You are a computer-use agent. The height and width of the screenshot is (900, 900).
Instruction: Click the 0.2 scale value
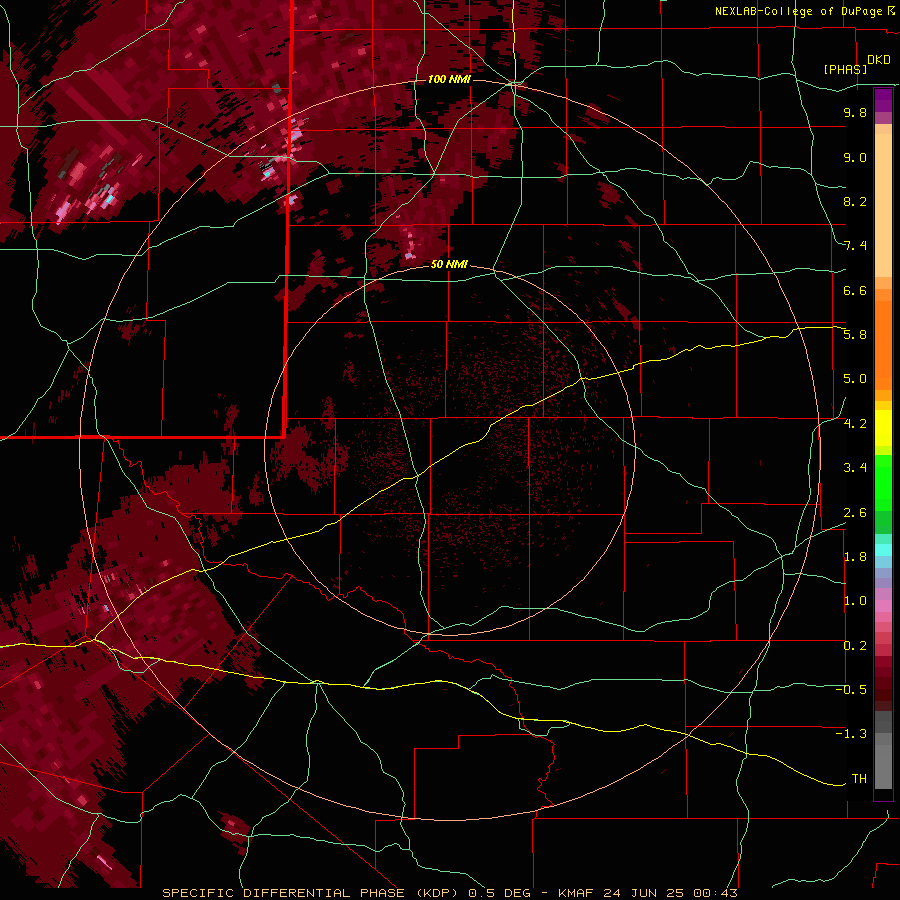point(855,646)
